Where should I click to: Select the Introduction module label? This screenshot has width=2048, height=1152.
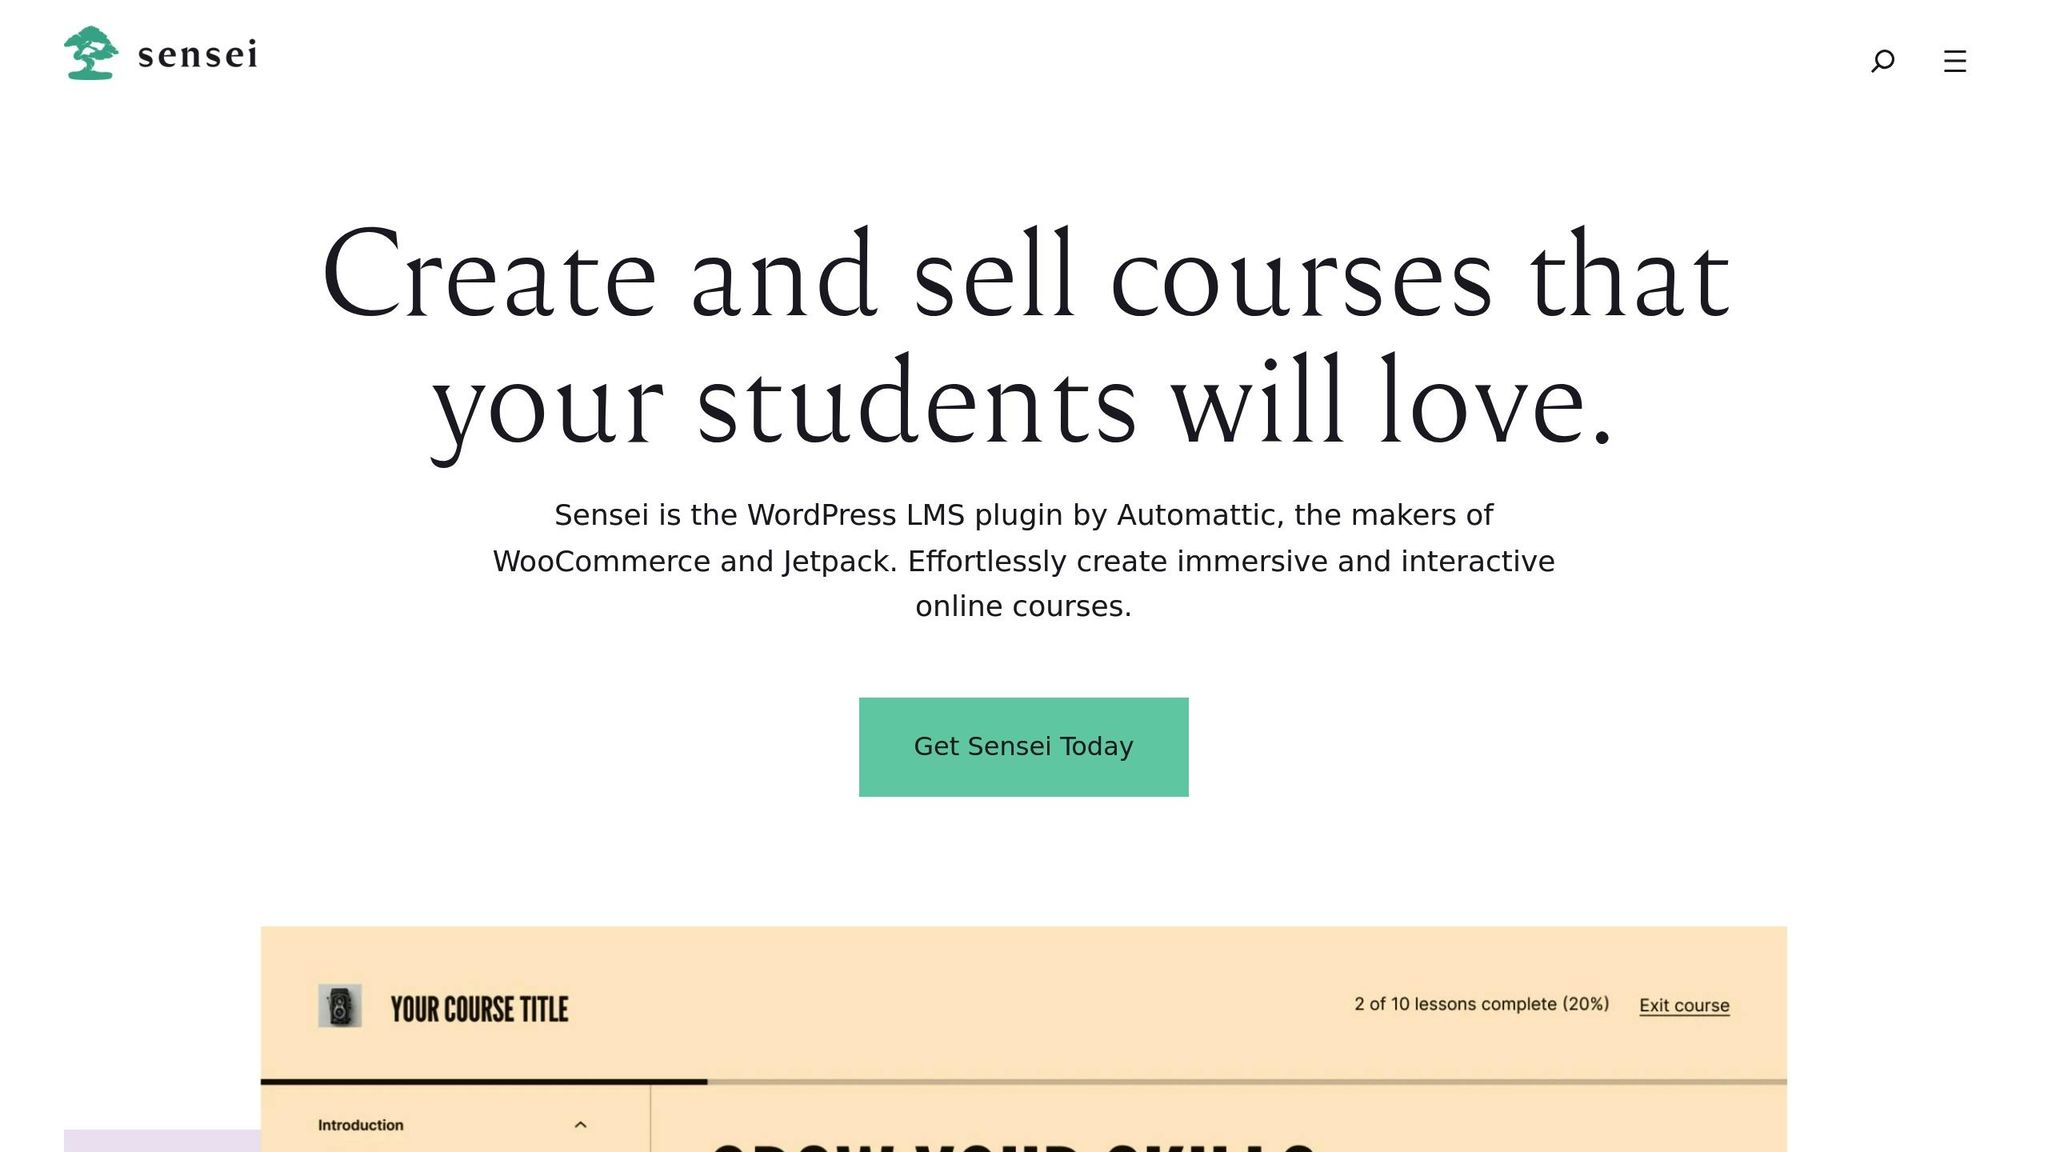coord(360,1125)
